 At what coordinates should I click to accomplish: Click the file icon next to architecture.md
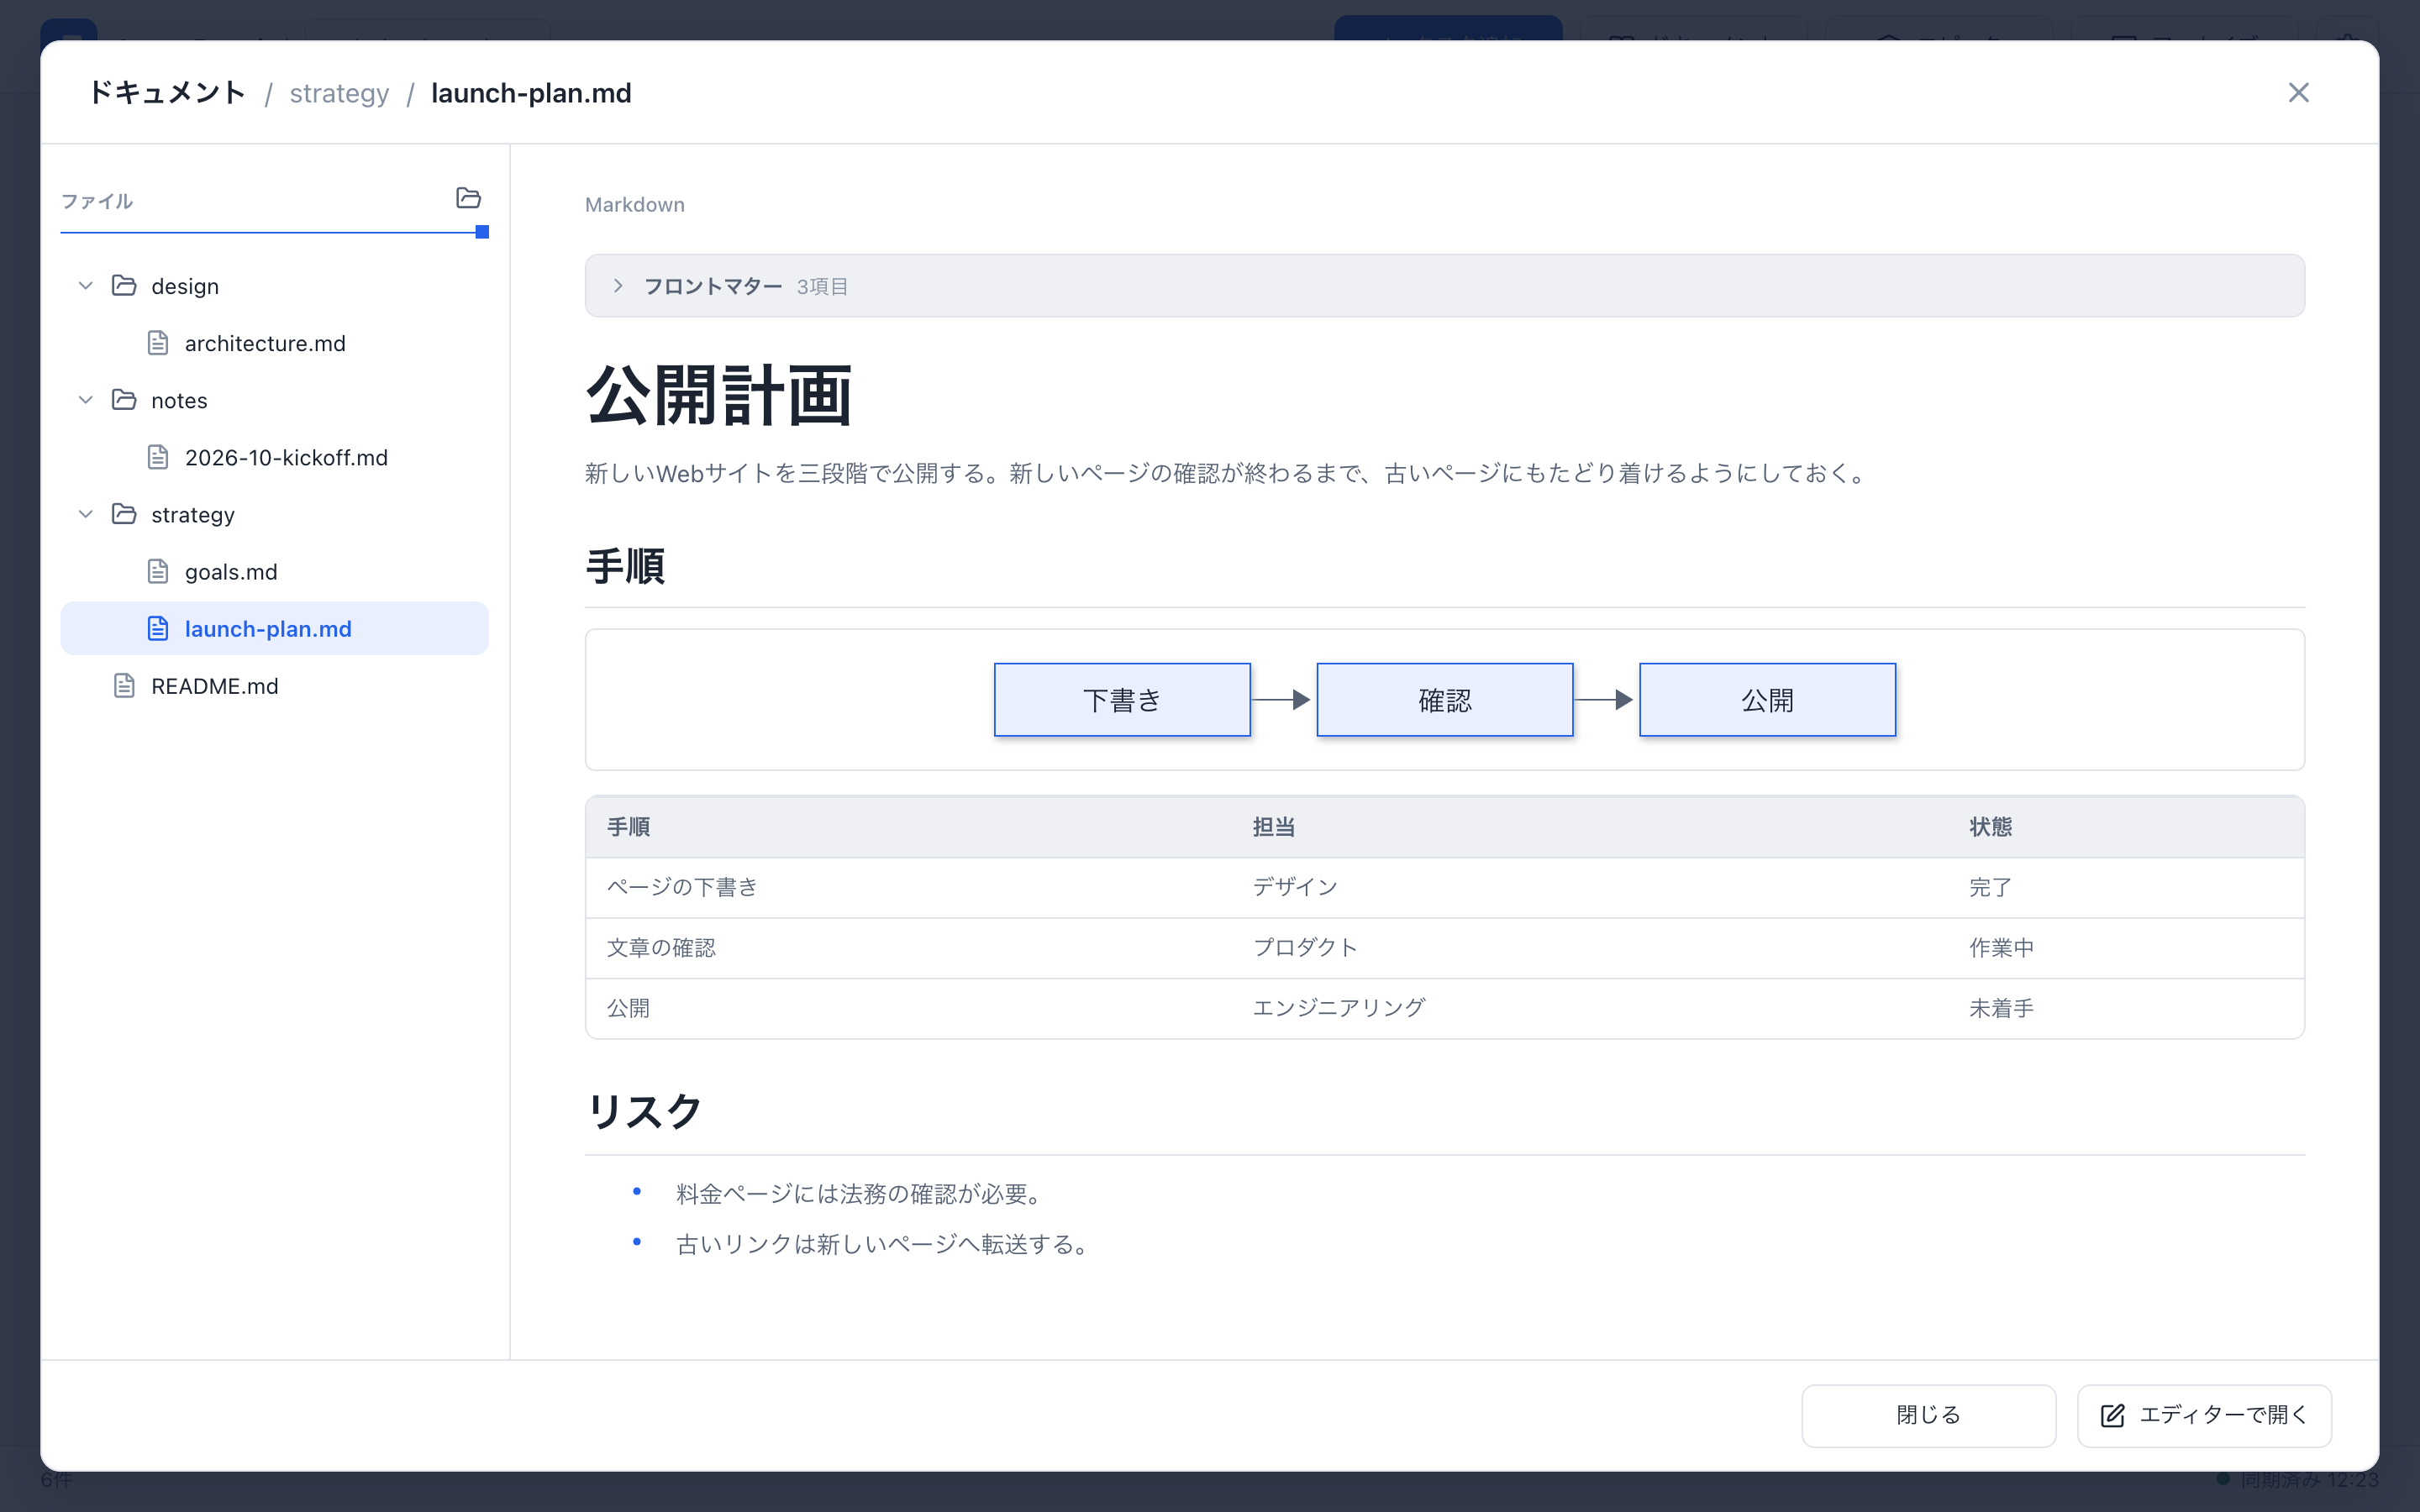click(x=158, y=343)
